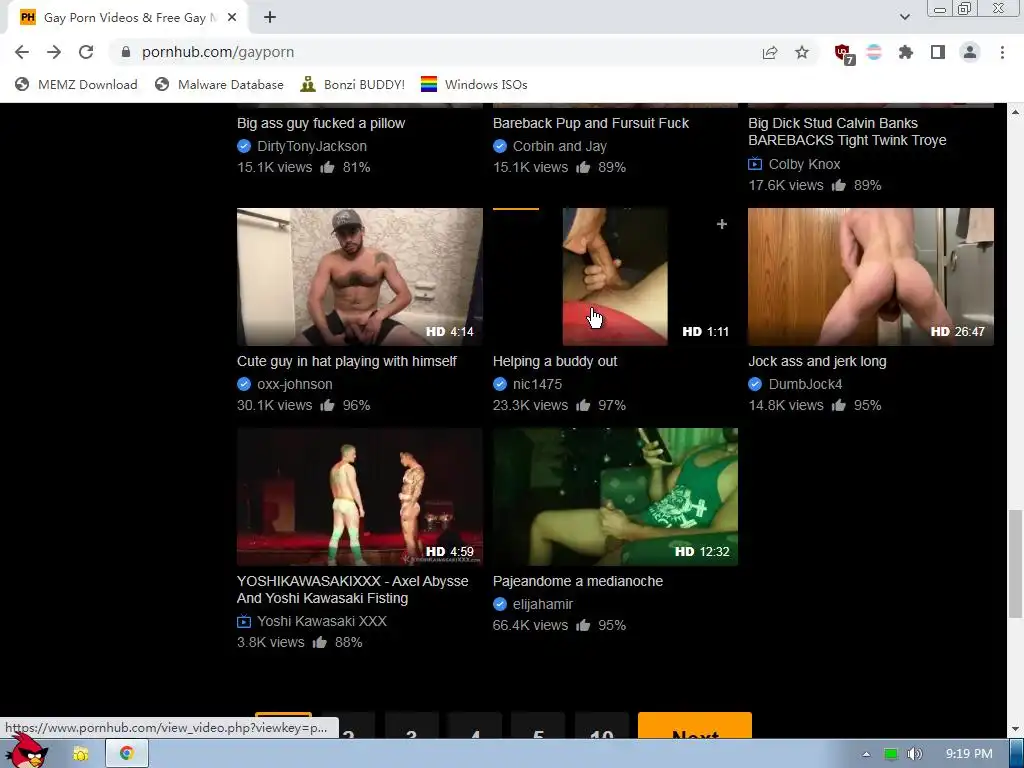1024x768 pixels.
Task: Open the 'Helping a buddy out' title
Action: (x=555, y=361)
